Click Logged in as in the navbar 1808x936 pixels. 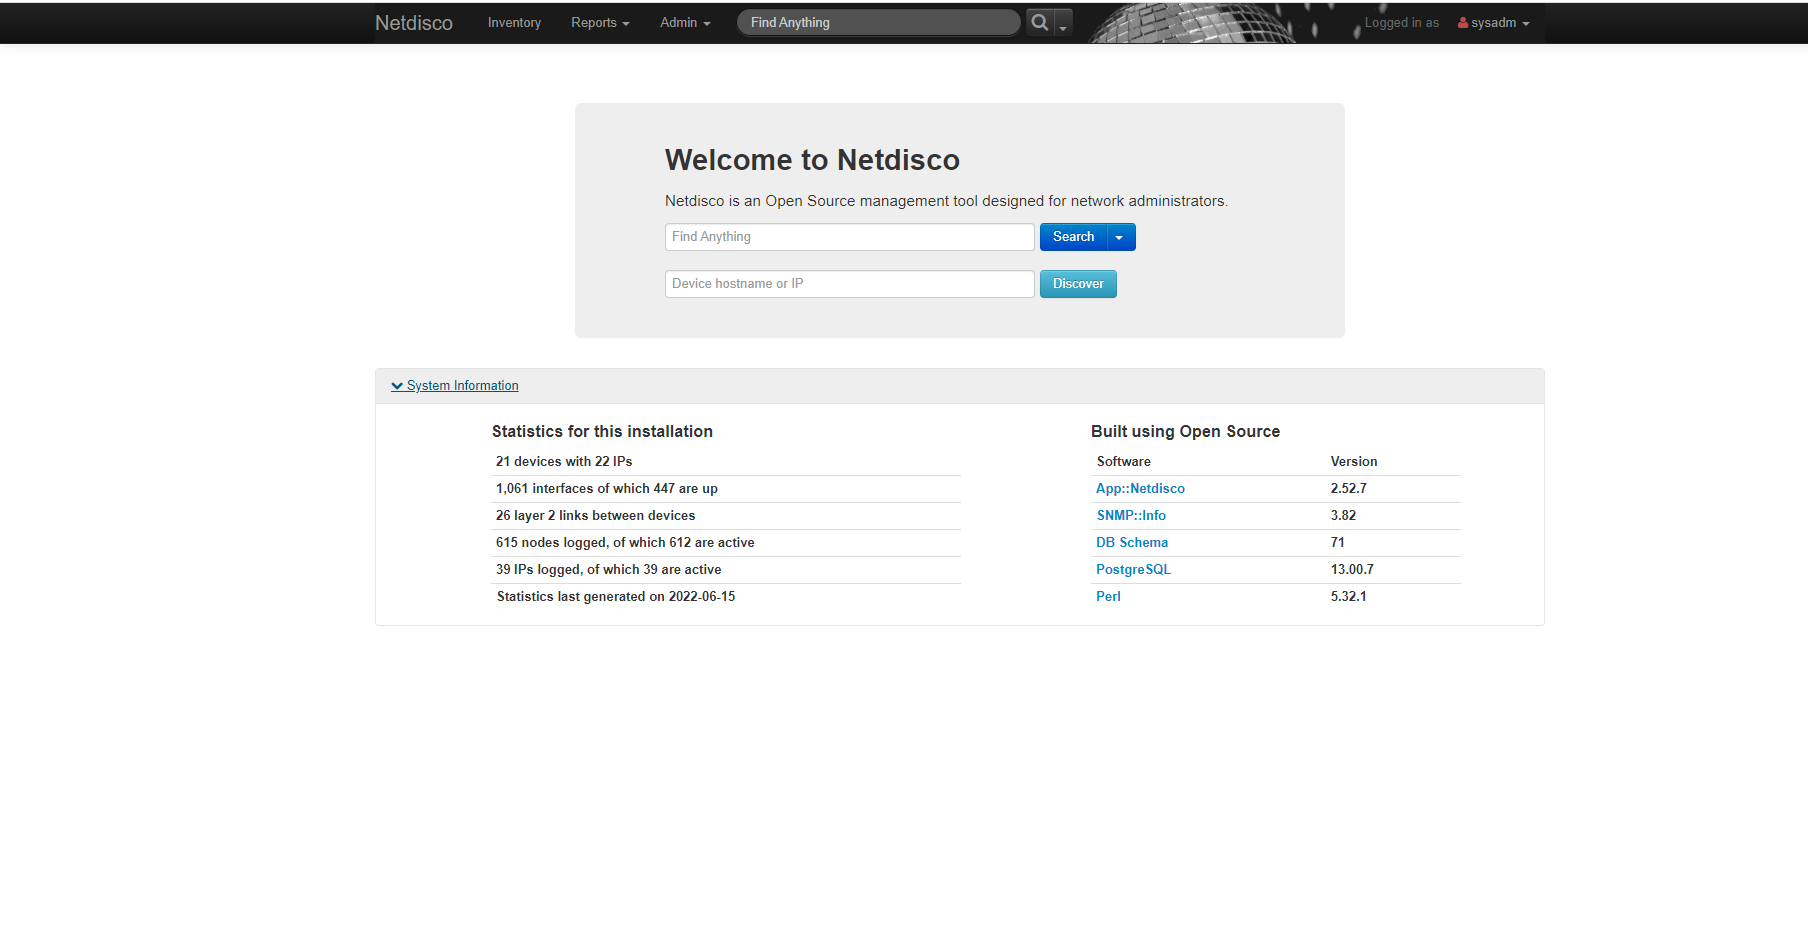(1400, 22)
